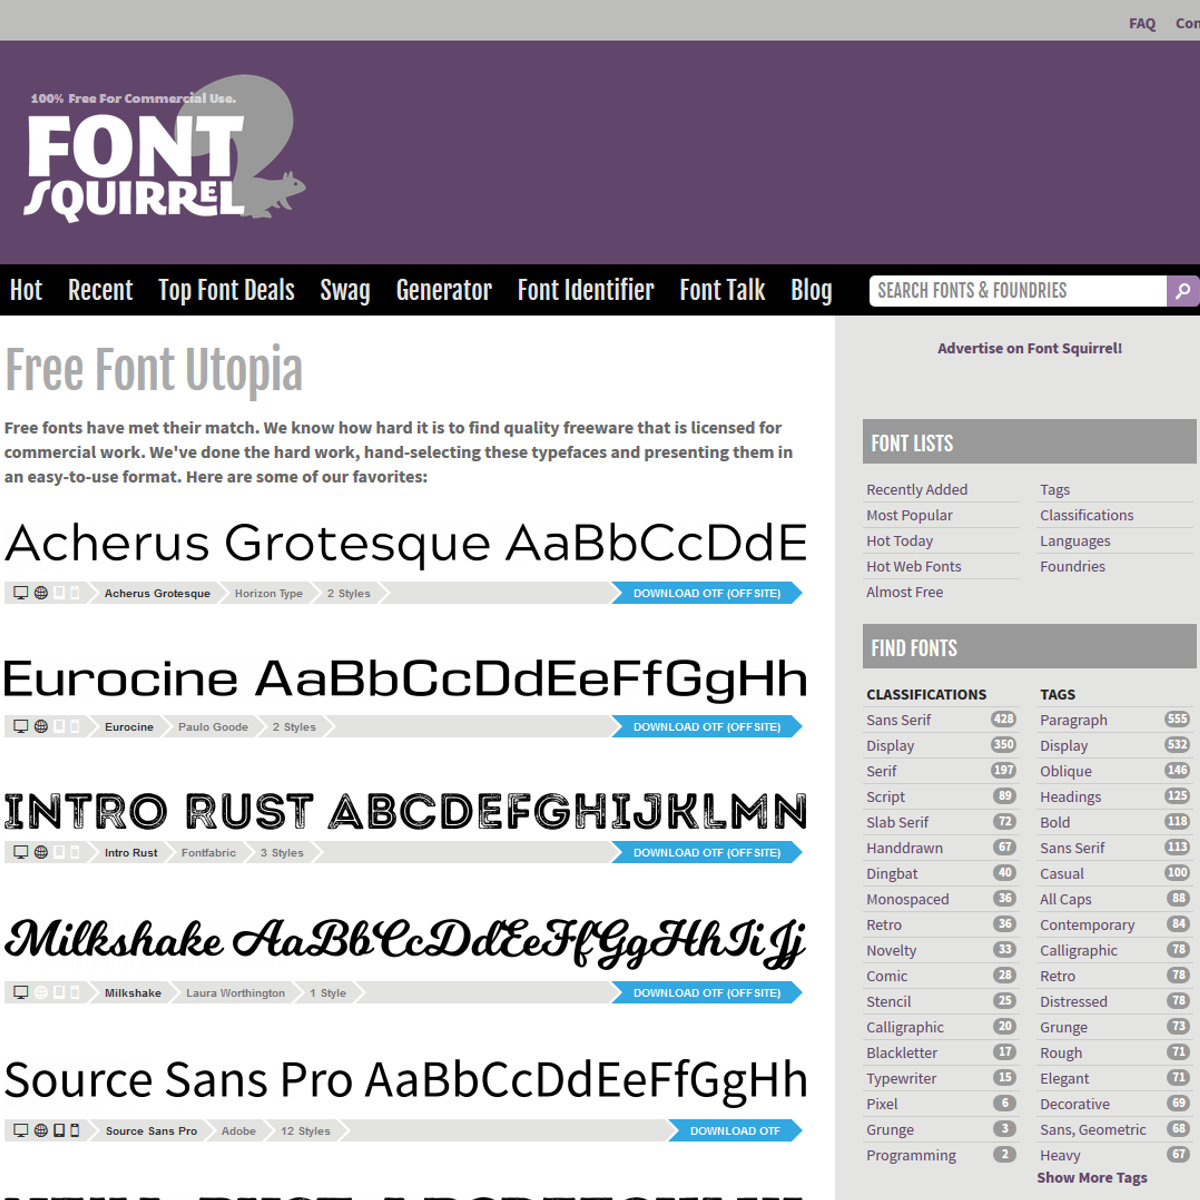Go to Top Font Deals
1200x1200 pixels.
point(226,290)
